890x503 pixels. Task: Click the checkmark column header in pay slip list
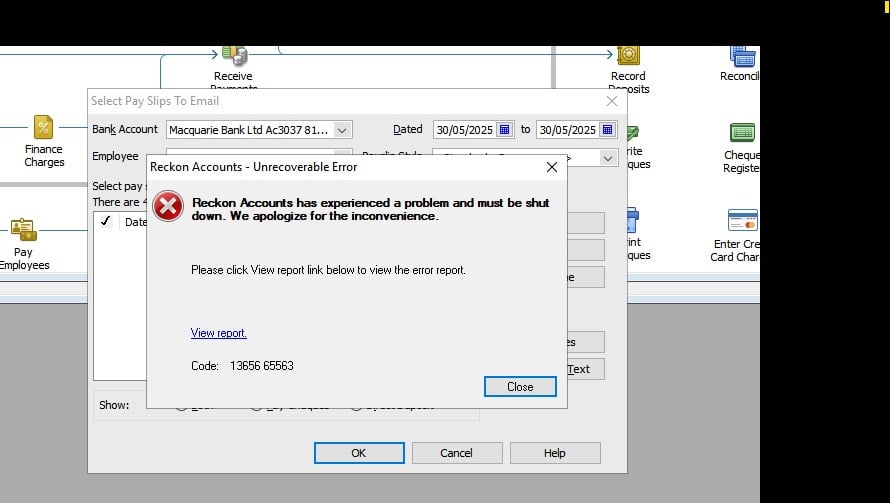(x=106, y=221)
